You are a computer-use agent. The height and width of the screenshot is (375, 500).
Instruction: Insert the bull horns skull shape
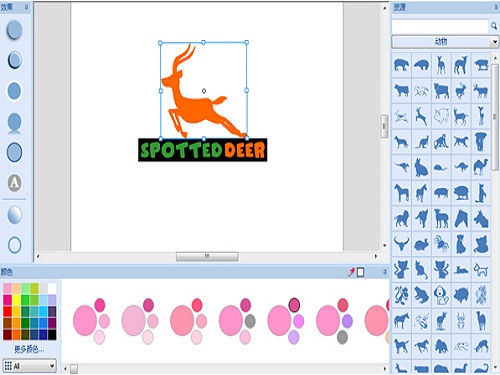tap(401, 244)
